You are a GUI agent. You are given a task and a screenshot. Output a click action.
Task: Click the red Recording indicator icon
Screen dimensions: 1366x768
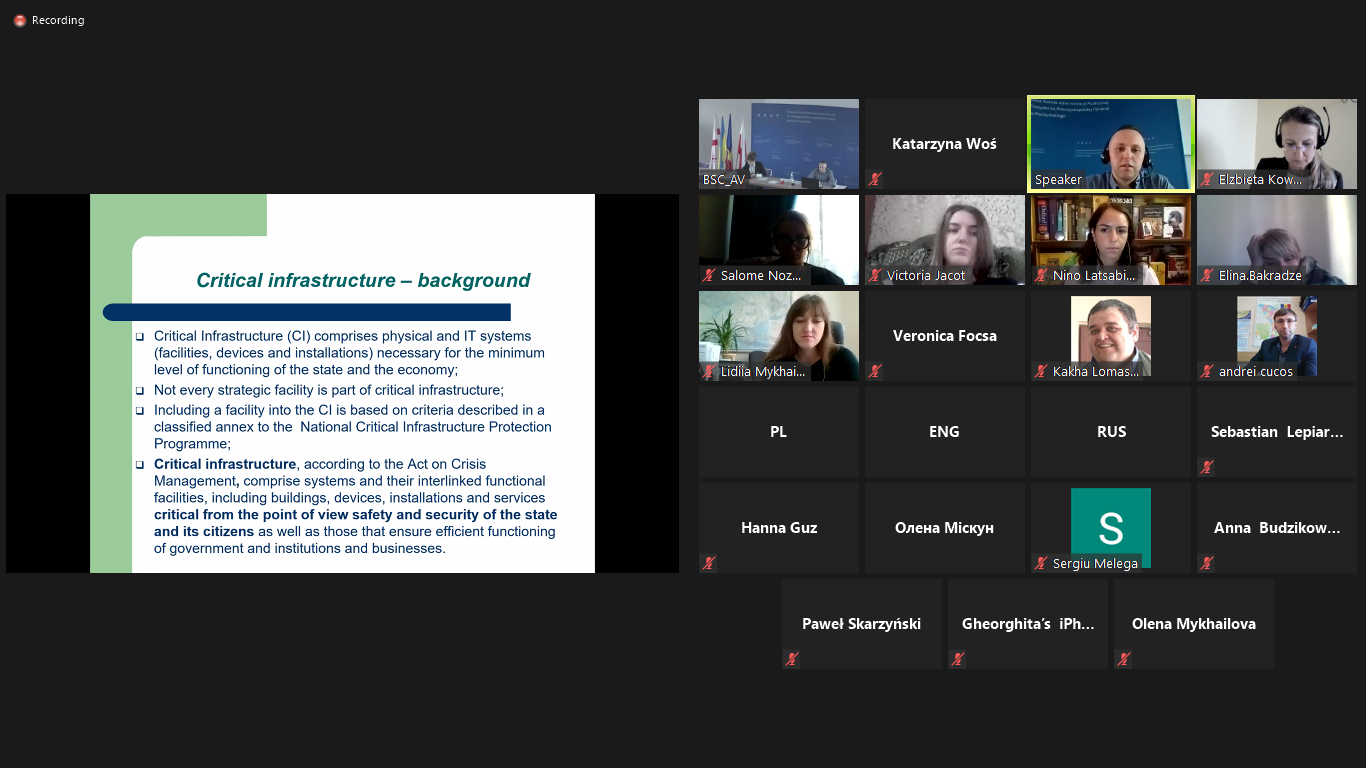pyautogui.click(x=19, y=20)
